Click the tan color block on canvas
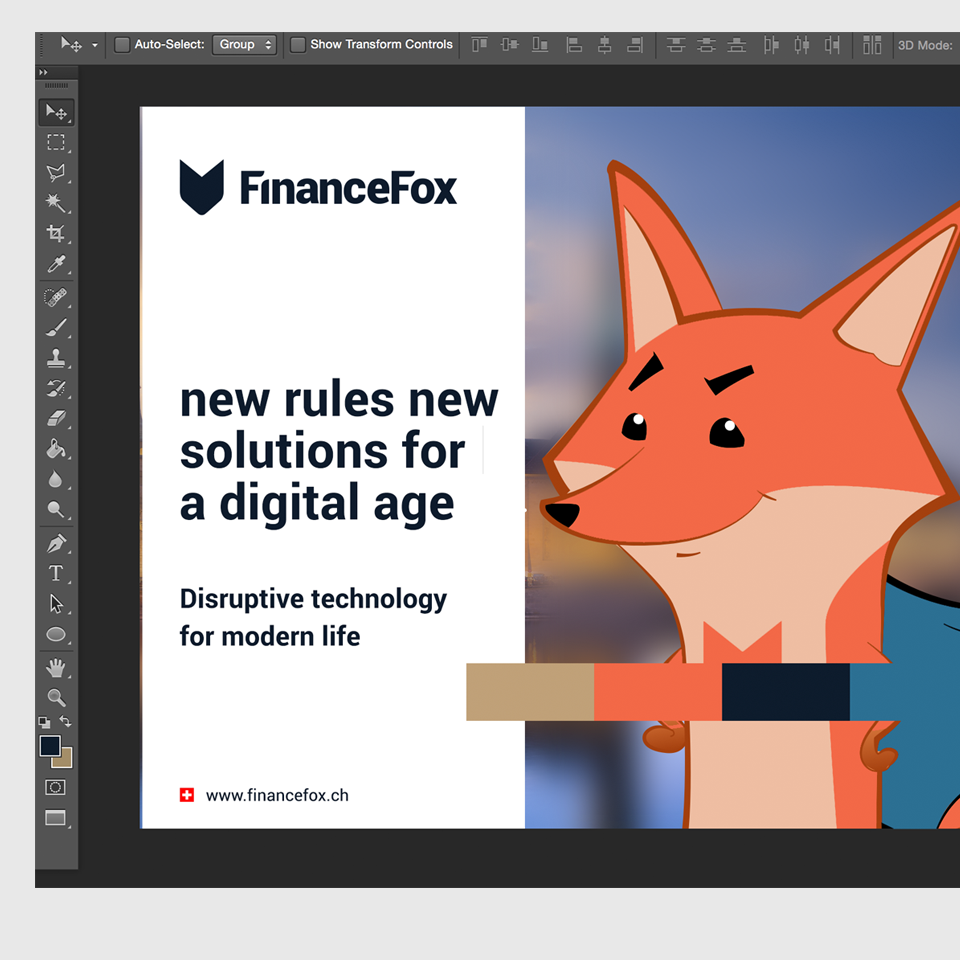The width and height of the screenshot is (960, 960). tap(530, 692)
